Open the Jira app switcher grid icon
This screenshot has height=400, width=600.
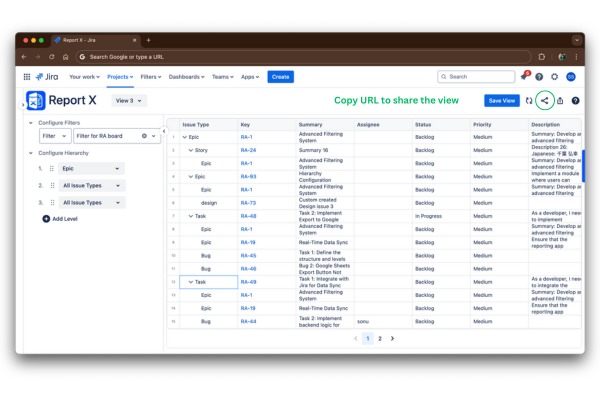27,77
